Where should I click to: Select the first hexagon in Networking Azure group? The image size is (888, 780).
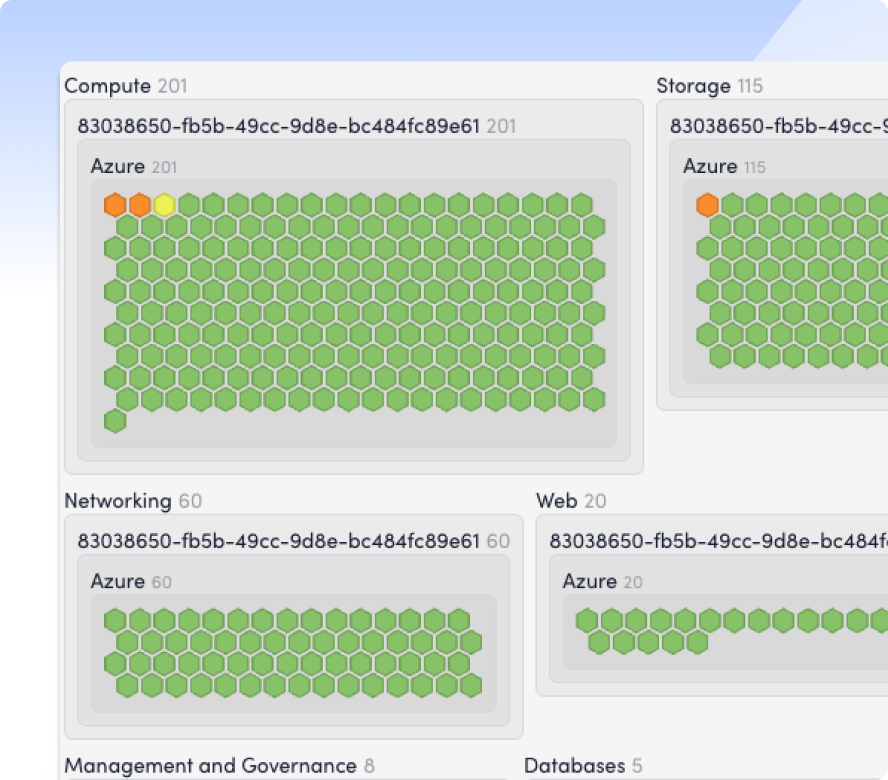(x=115, y=620)
